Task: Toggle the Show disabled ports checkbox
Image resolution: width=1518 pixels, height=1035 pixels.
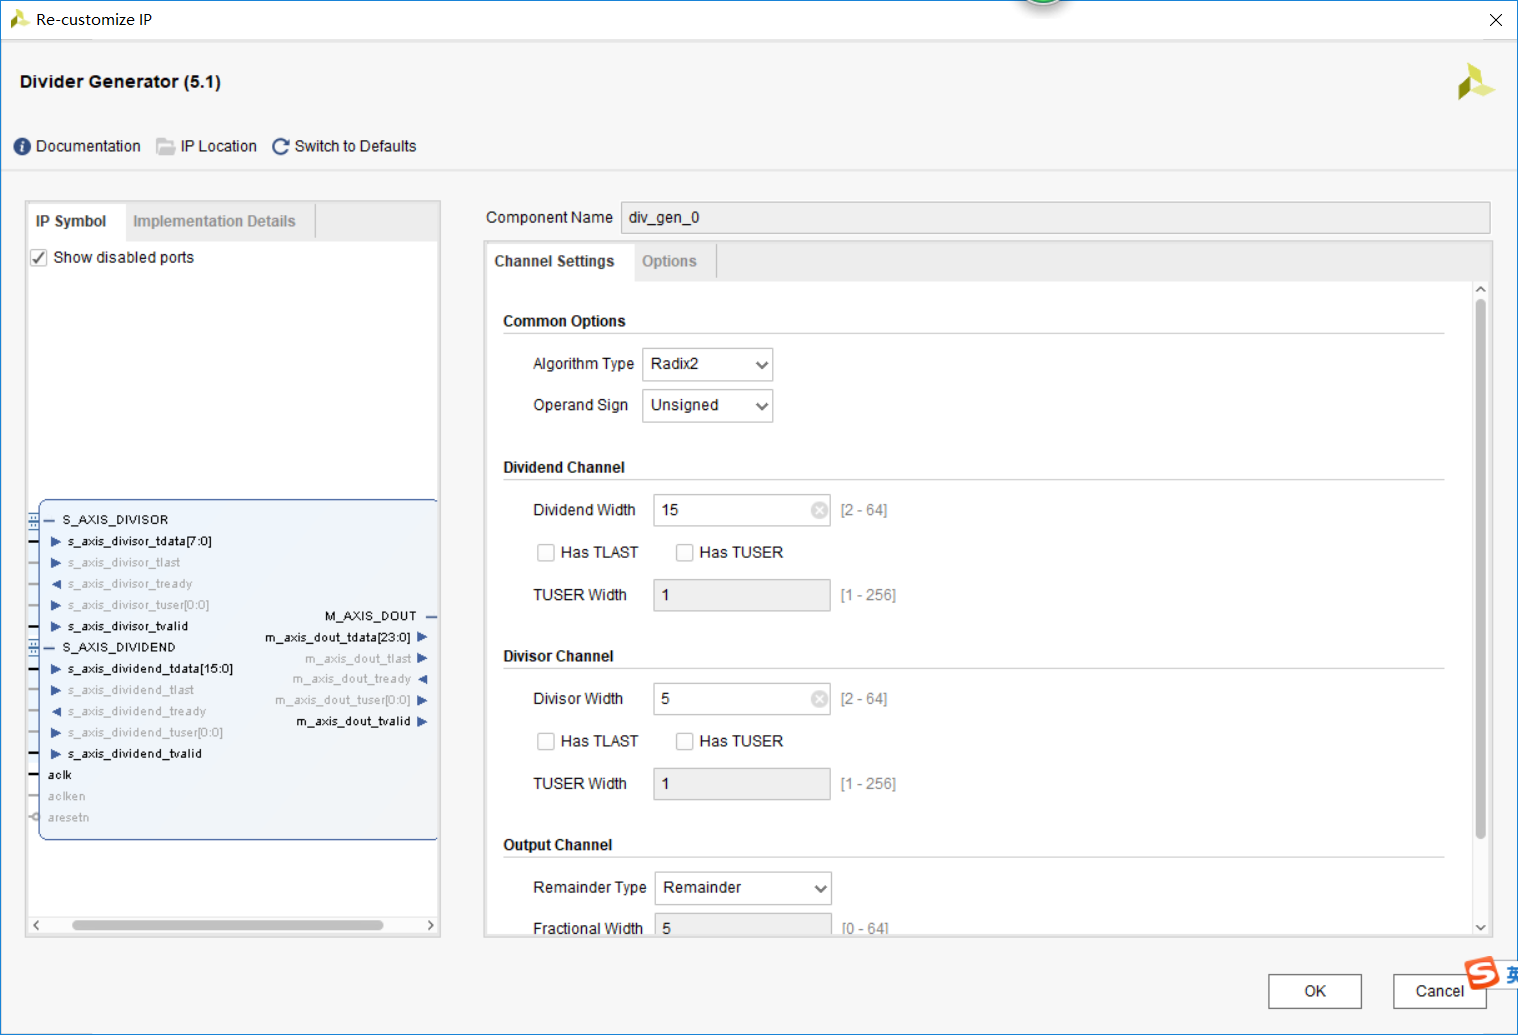Action: click(x=39, y=258)
